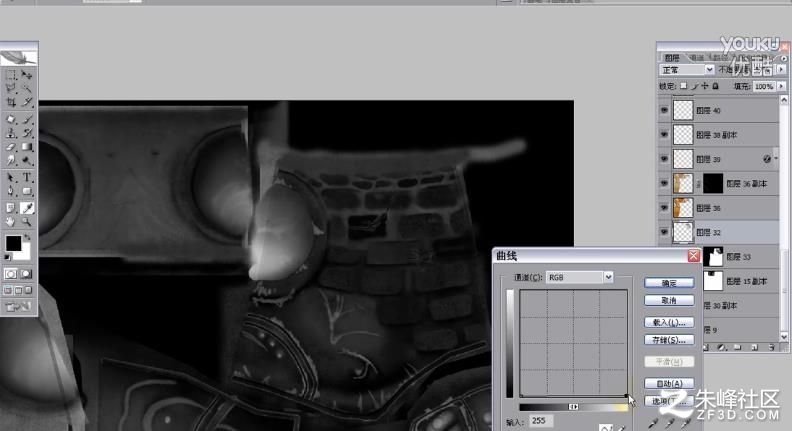Viewport: 792px width, 431px height.
Task: Select the Crop tool
Action: (x=11, y=103)
